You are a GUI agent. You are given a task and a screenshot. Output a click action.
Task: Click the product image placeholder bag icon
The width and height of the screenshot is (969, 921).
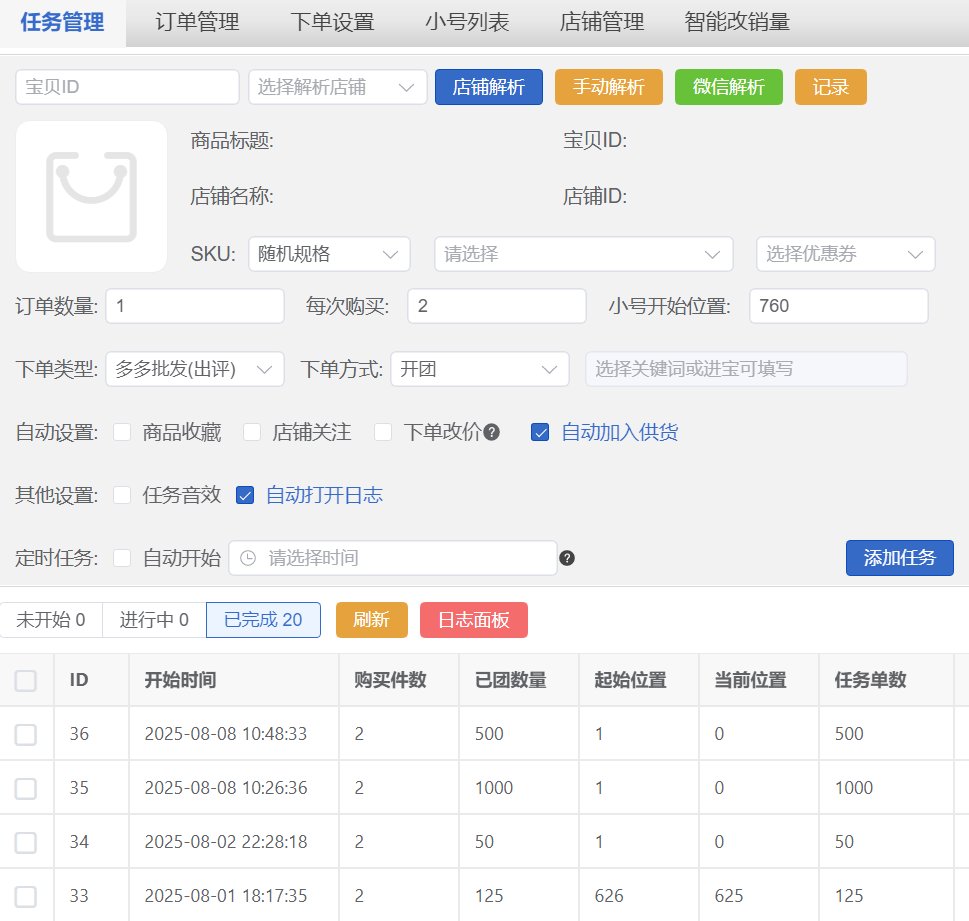pos(91,197)
